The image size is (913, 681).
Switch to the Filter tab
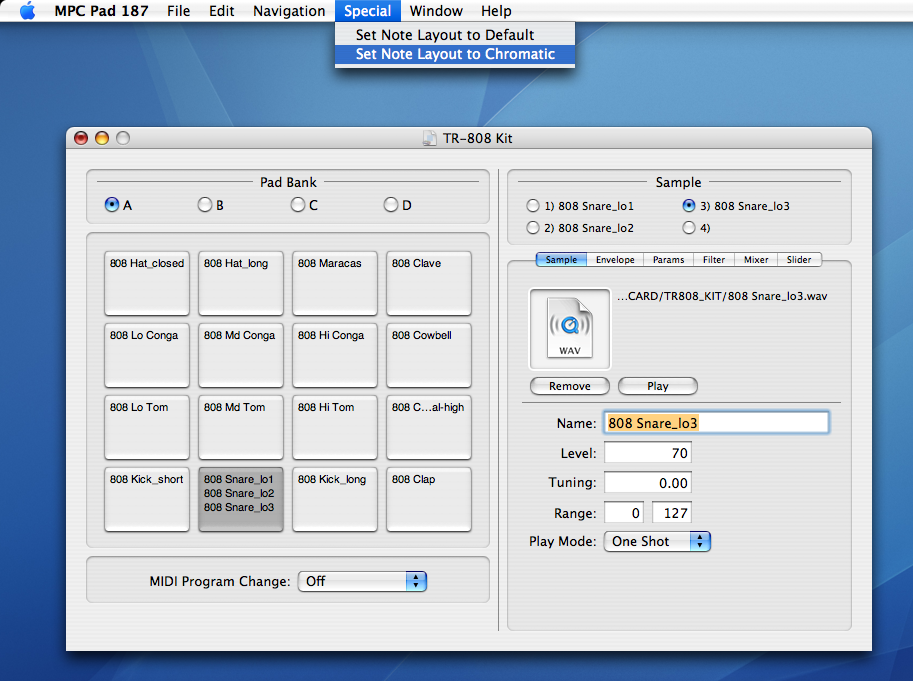[714, 260]
